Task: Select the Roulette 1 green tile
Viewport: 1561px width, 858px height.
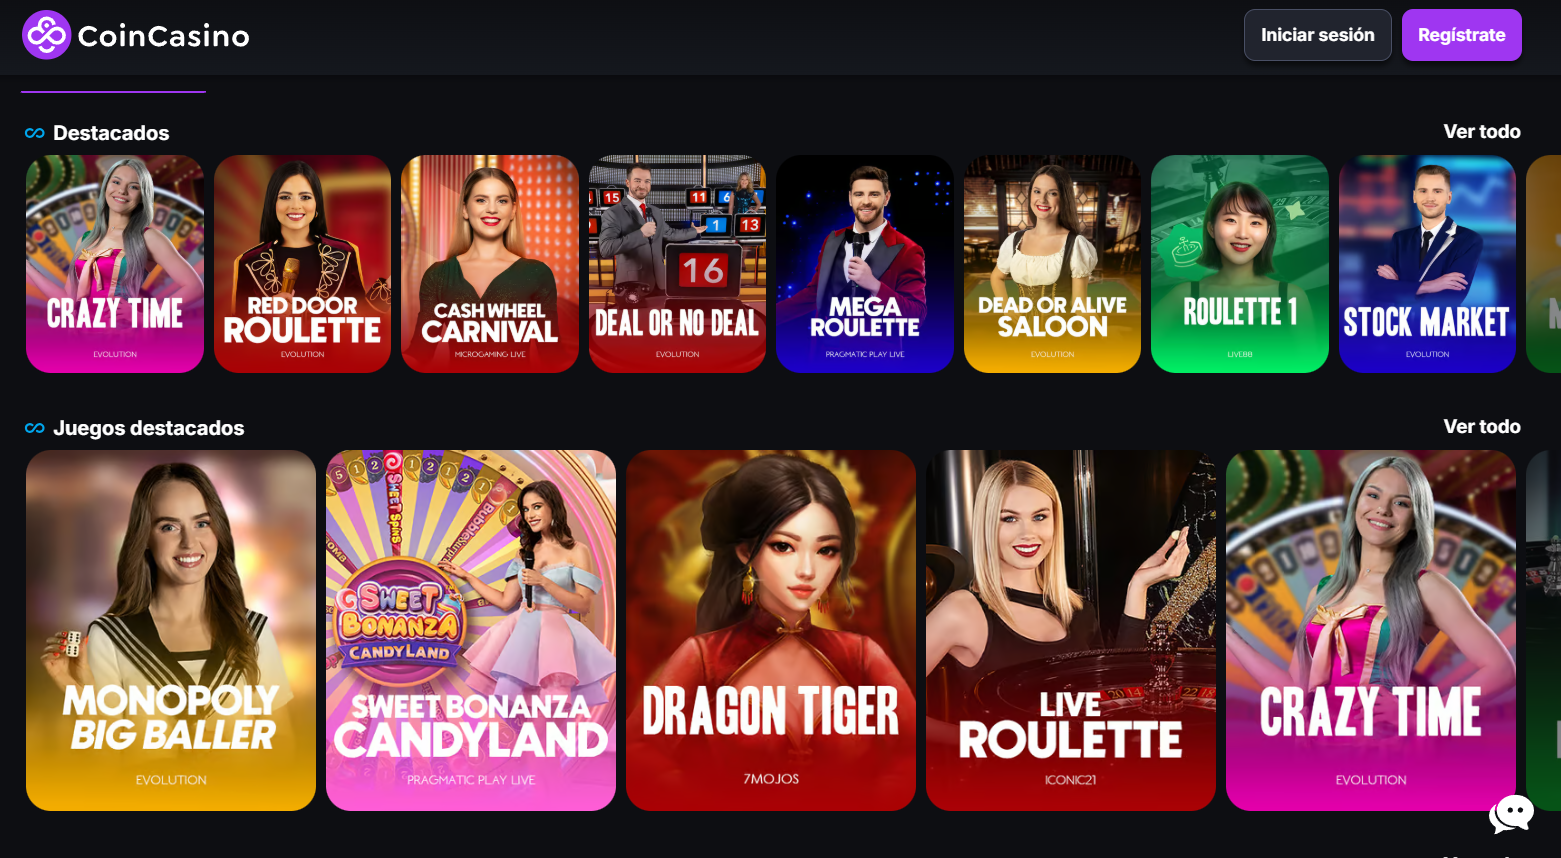Action: [1240, 264]
